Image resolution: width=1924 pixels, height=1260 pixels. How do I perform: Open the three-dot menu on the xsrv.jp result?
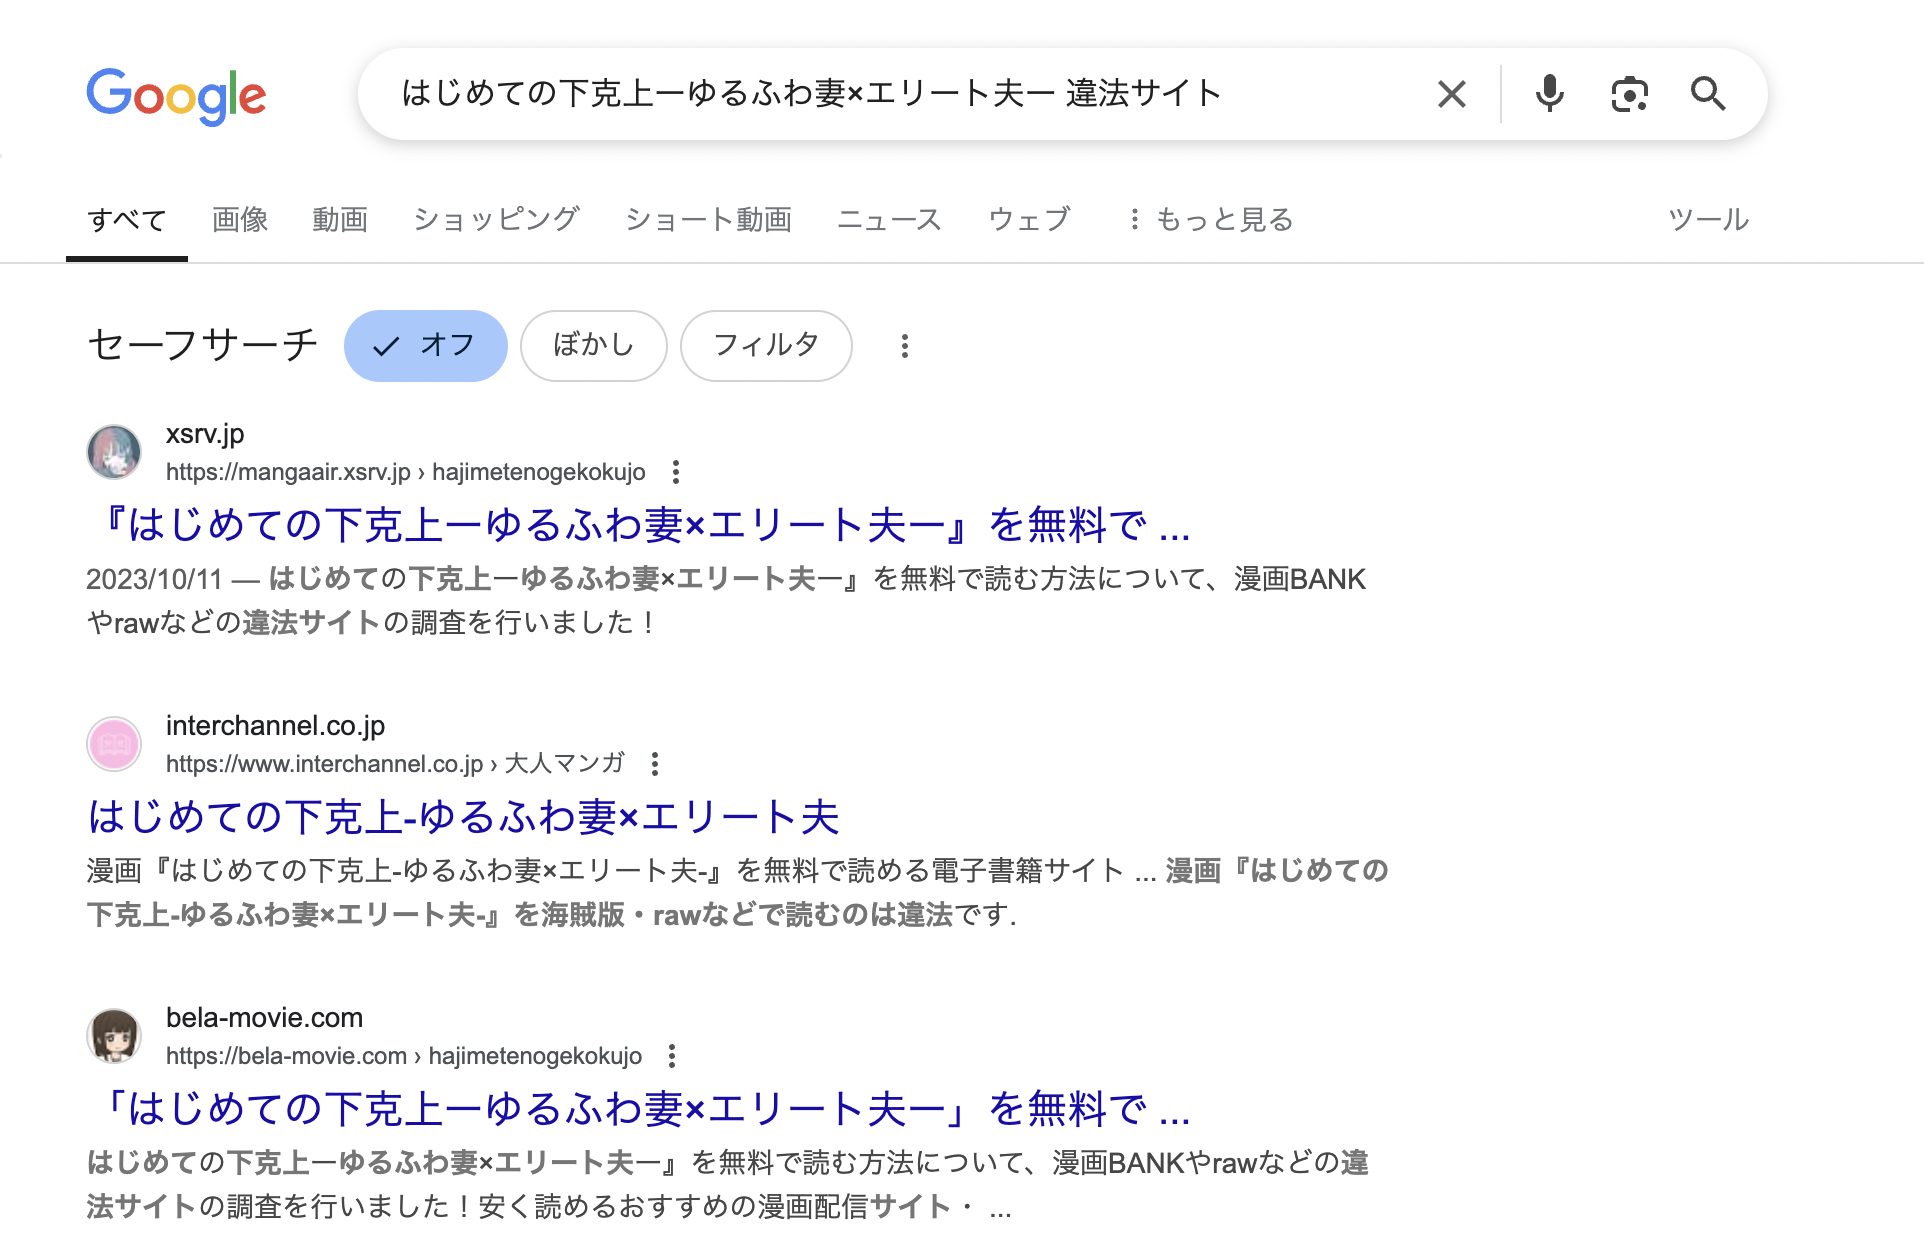click(x=679, y=470)
